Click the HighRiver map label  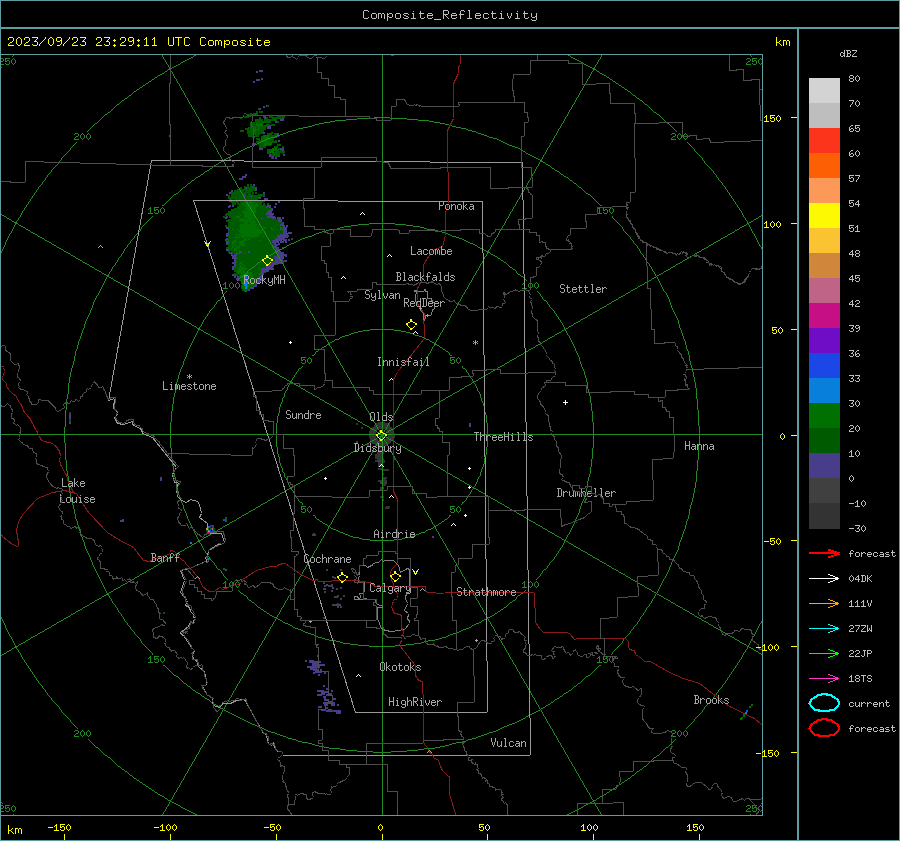[x=415, y=702]
